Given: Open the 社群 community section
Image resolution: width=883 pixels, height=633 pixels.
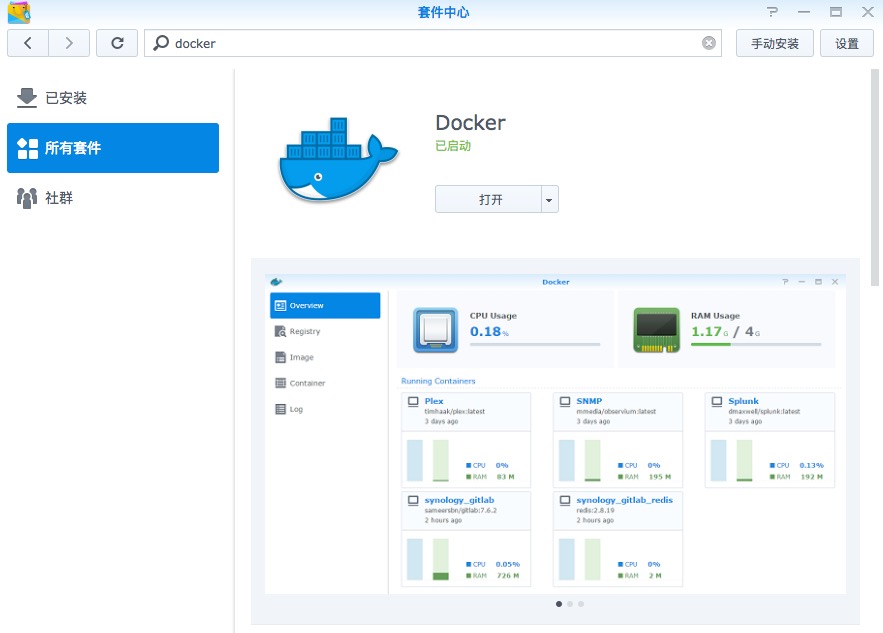Looking at the screenshot, I should 59,198.
